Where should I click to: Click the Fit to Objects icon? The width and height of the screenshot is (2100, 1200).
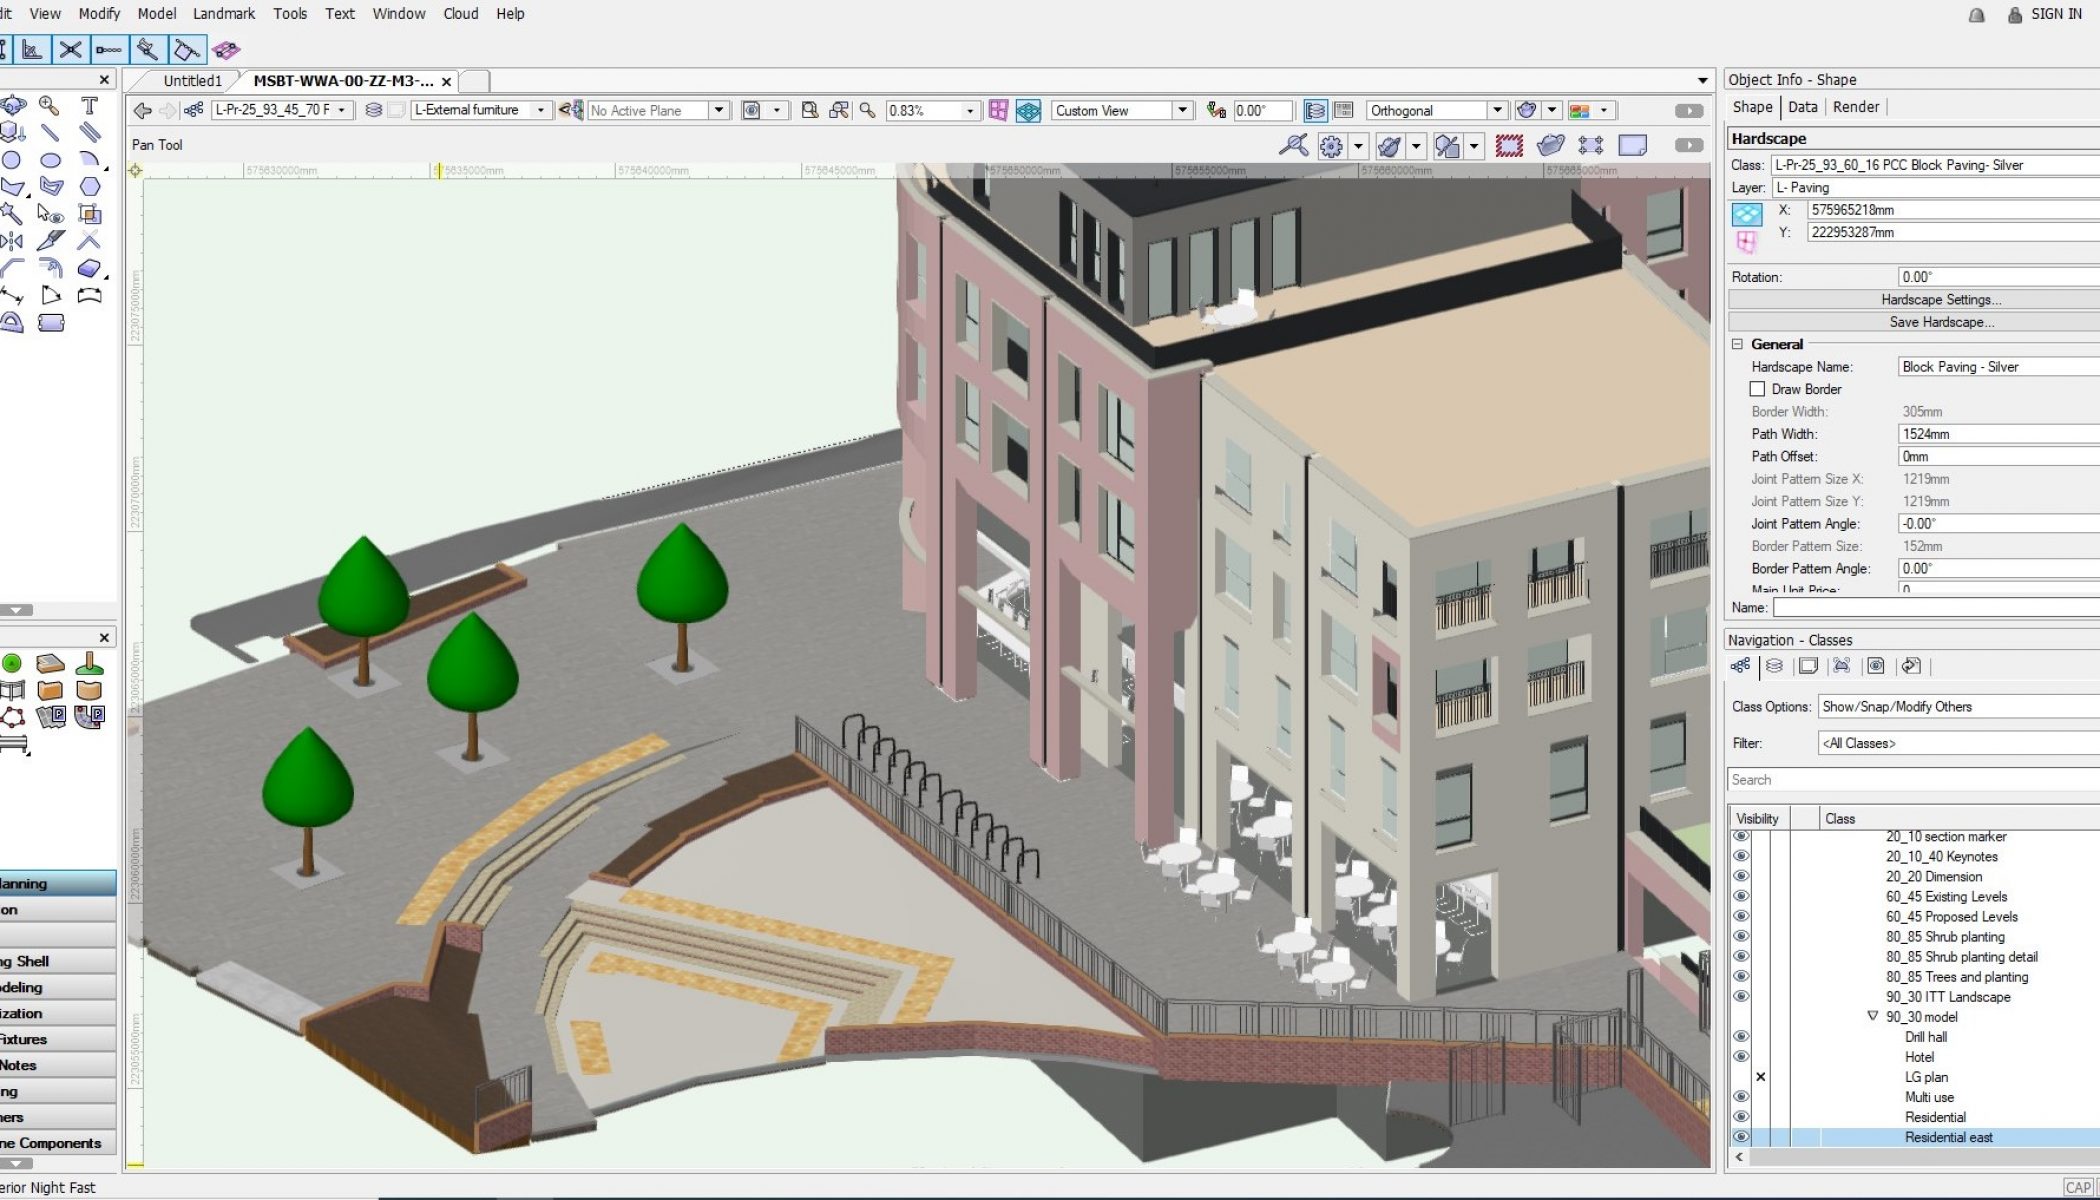(x=839, y=110)
